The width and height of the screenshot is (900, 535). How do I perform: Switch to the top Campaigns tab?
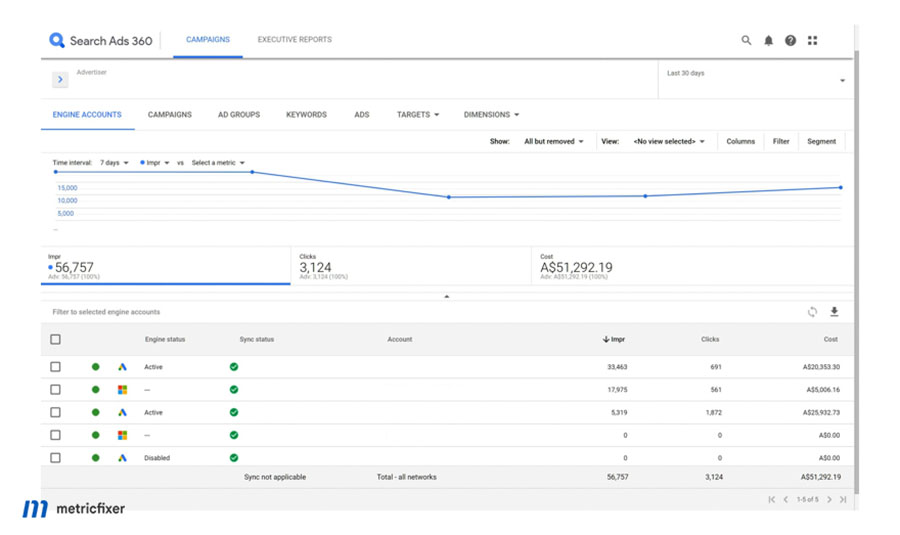[208, 40]
